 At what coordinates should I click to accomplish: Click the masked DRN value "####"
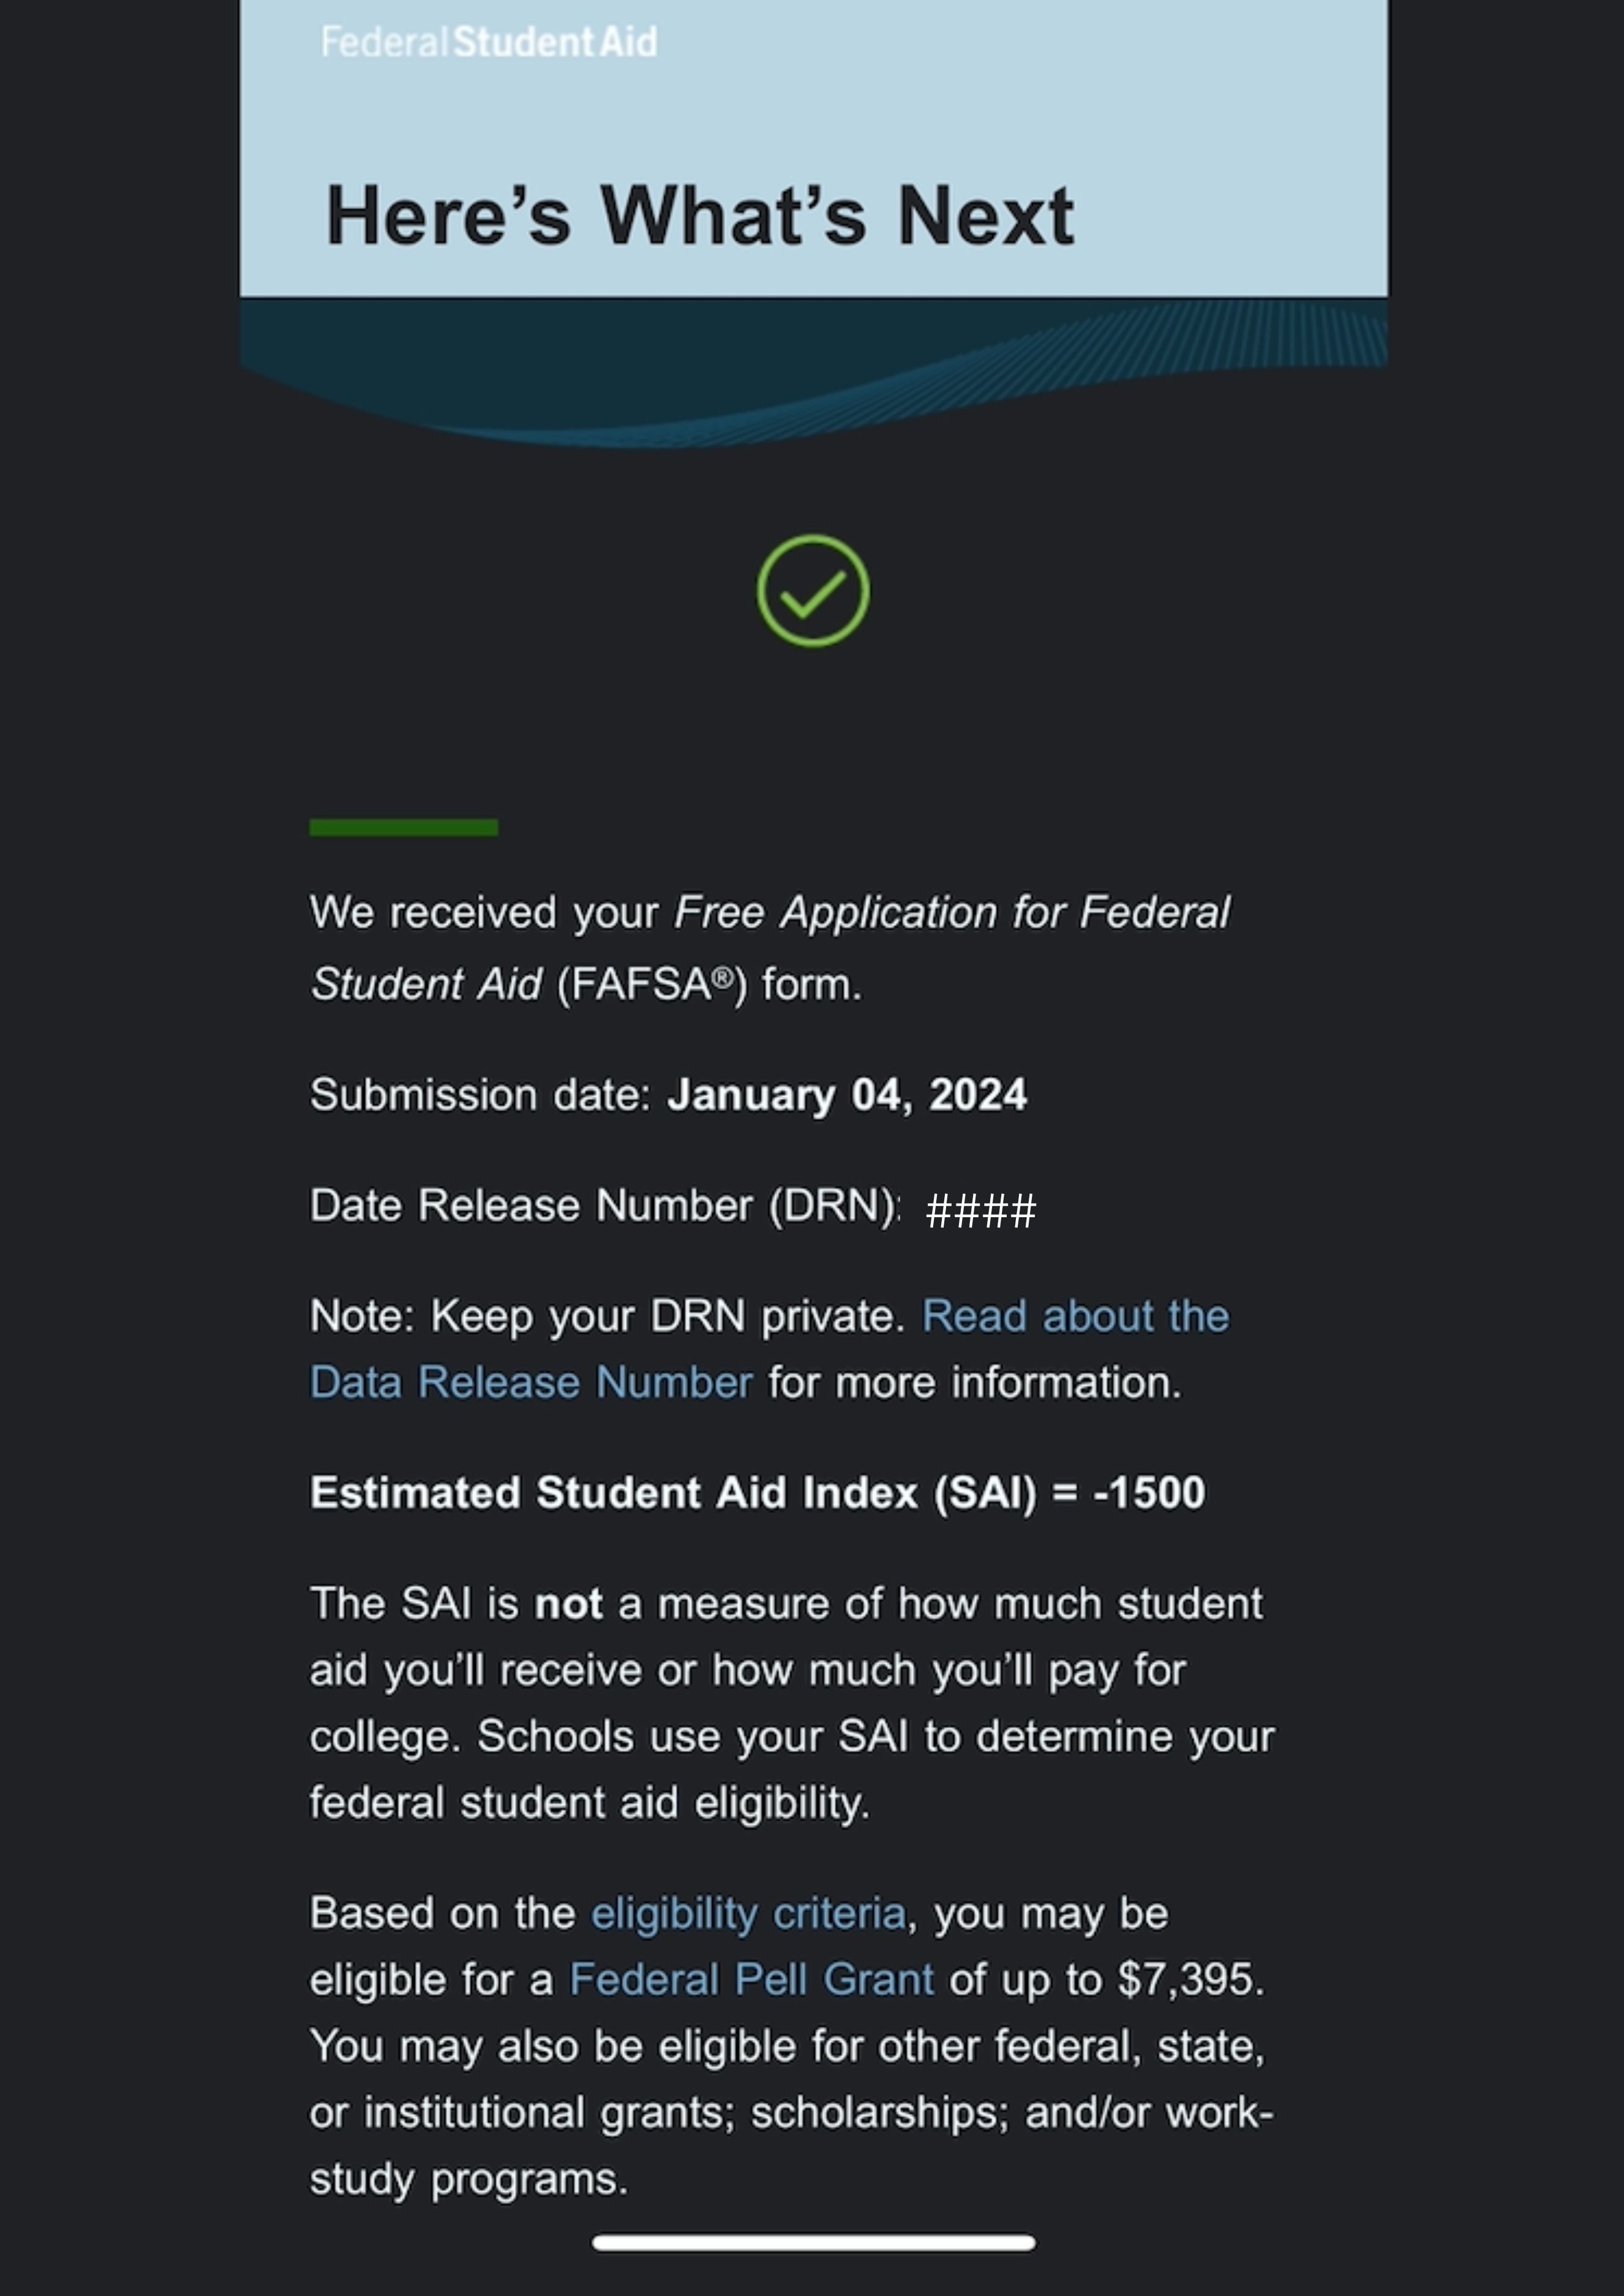(x=981, y=1211)
